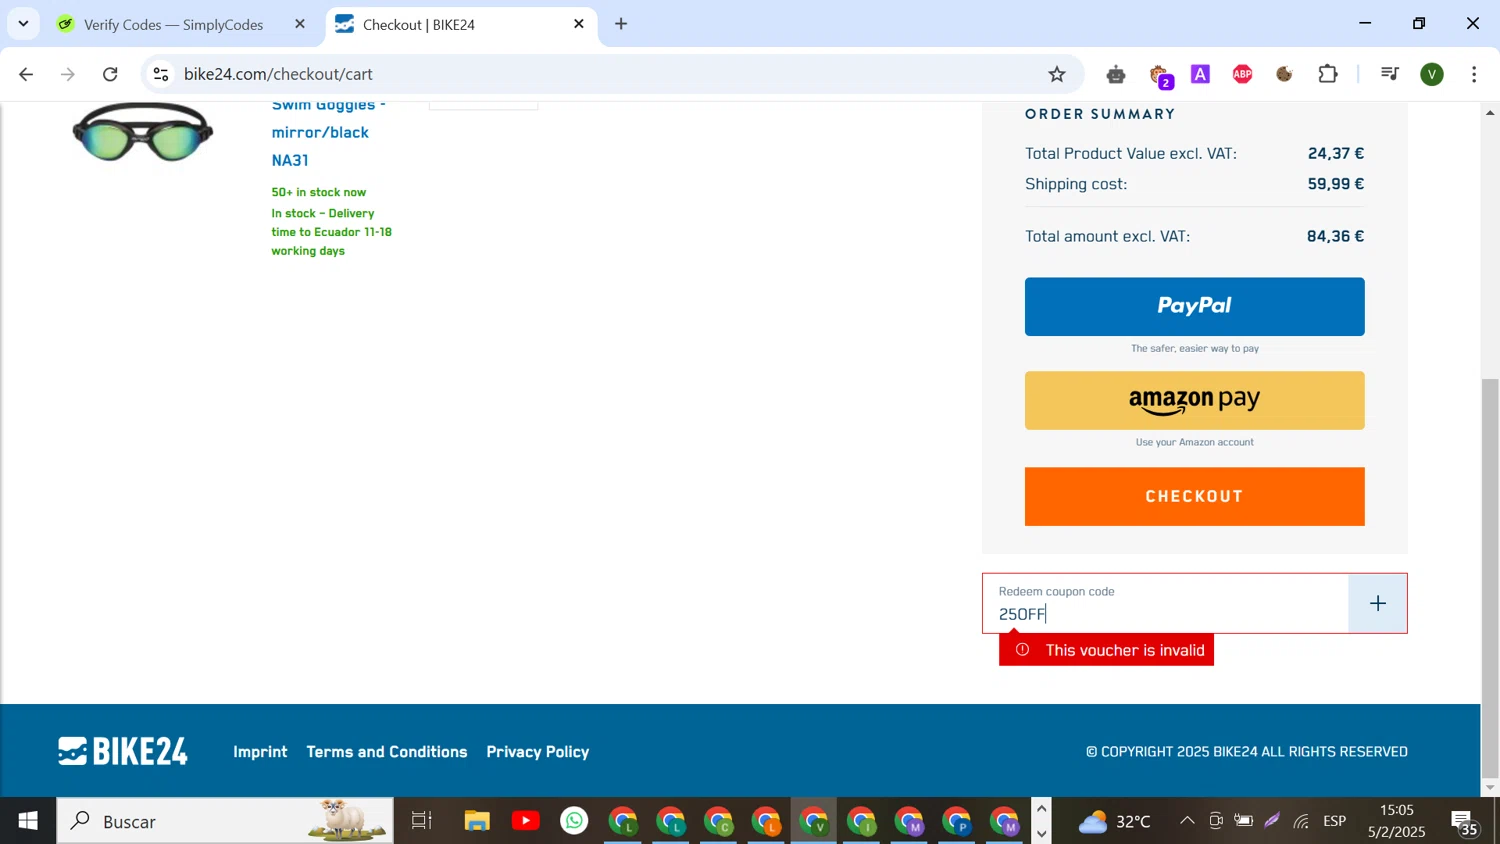The width and height of the screenshot is (1500, 844).
Task: Open the robot extension icon
Action: (1116, 74)
